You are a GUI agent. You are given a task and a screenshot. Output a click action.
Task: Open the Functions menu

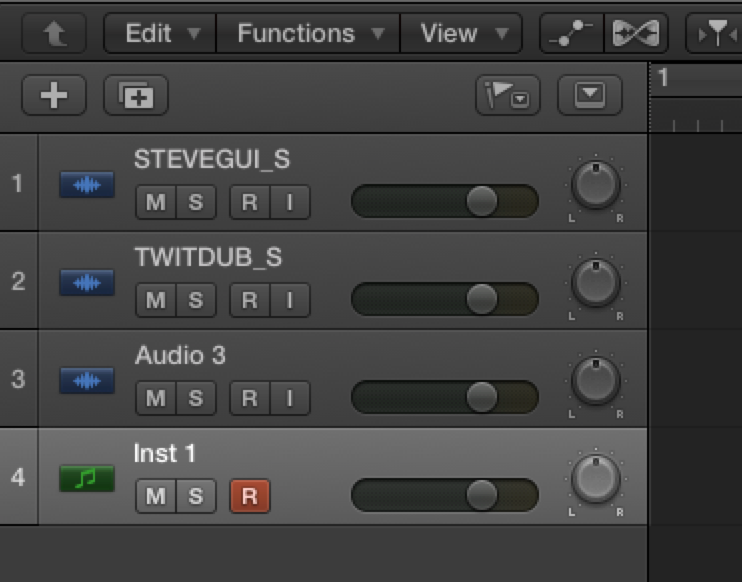click(x=308, y=33)
